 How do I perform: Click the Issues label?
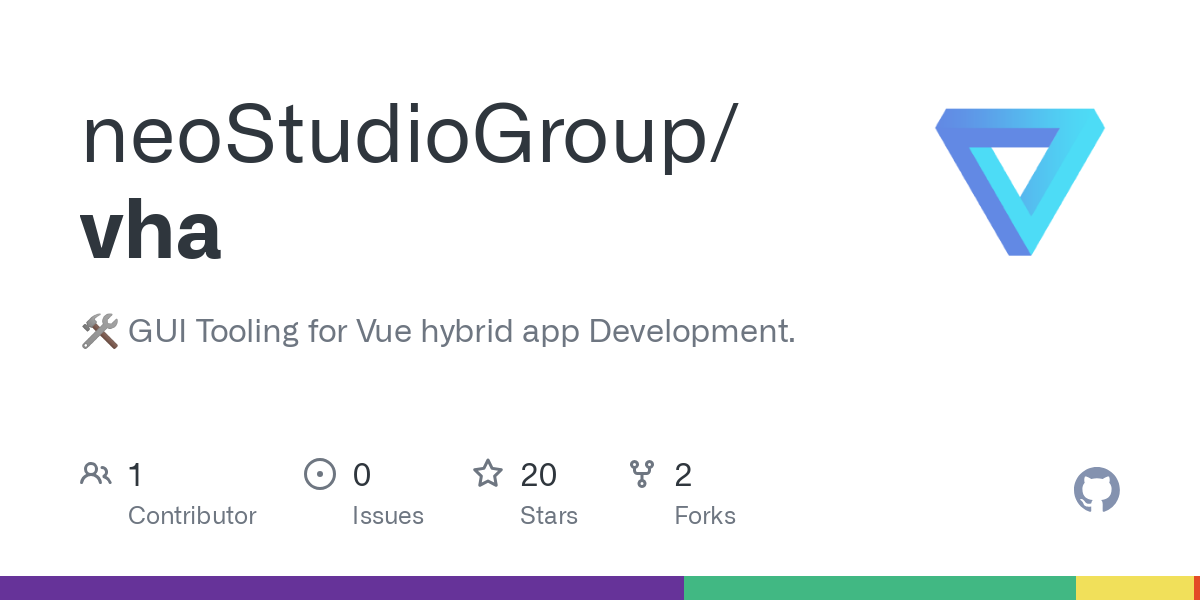coord(388,516)
